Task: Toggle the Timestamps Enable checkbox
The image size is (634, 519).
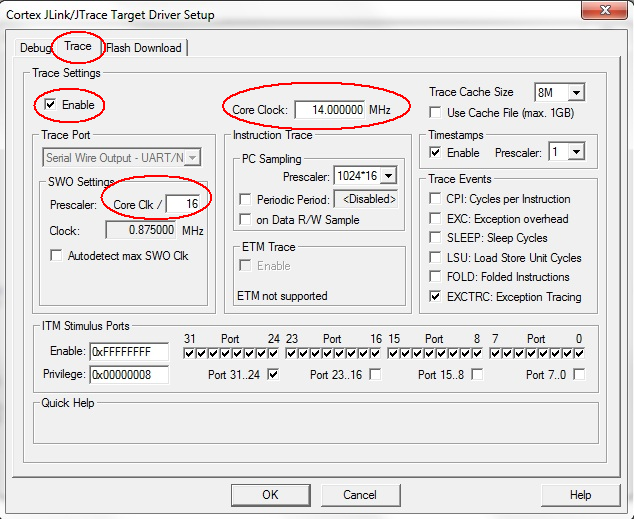Action: (x=435, y=153)
